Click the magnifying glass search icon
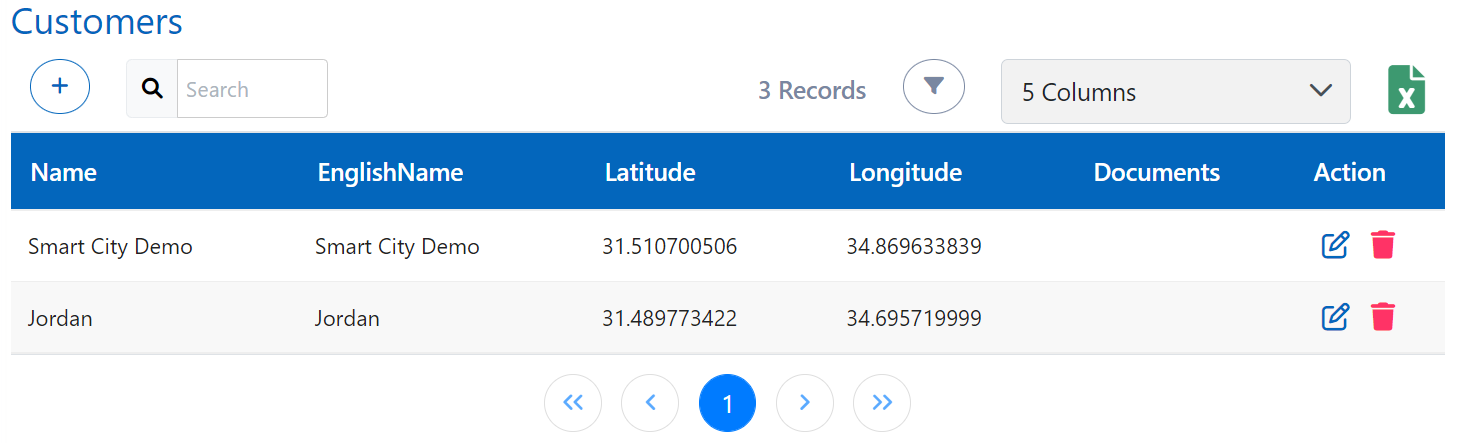The width and height of the screenshot is (1459, 443). pyautogui.click(x=152, y=89)
